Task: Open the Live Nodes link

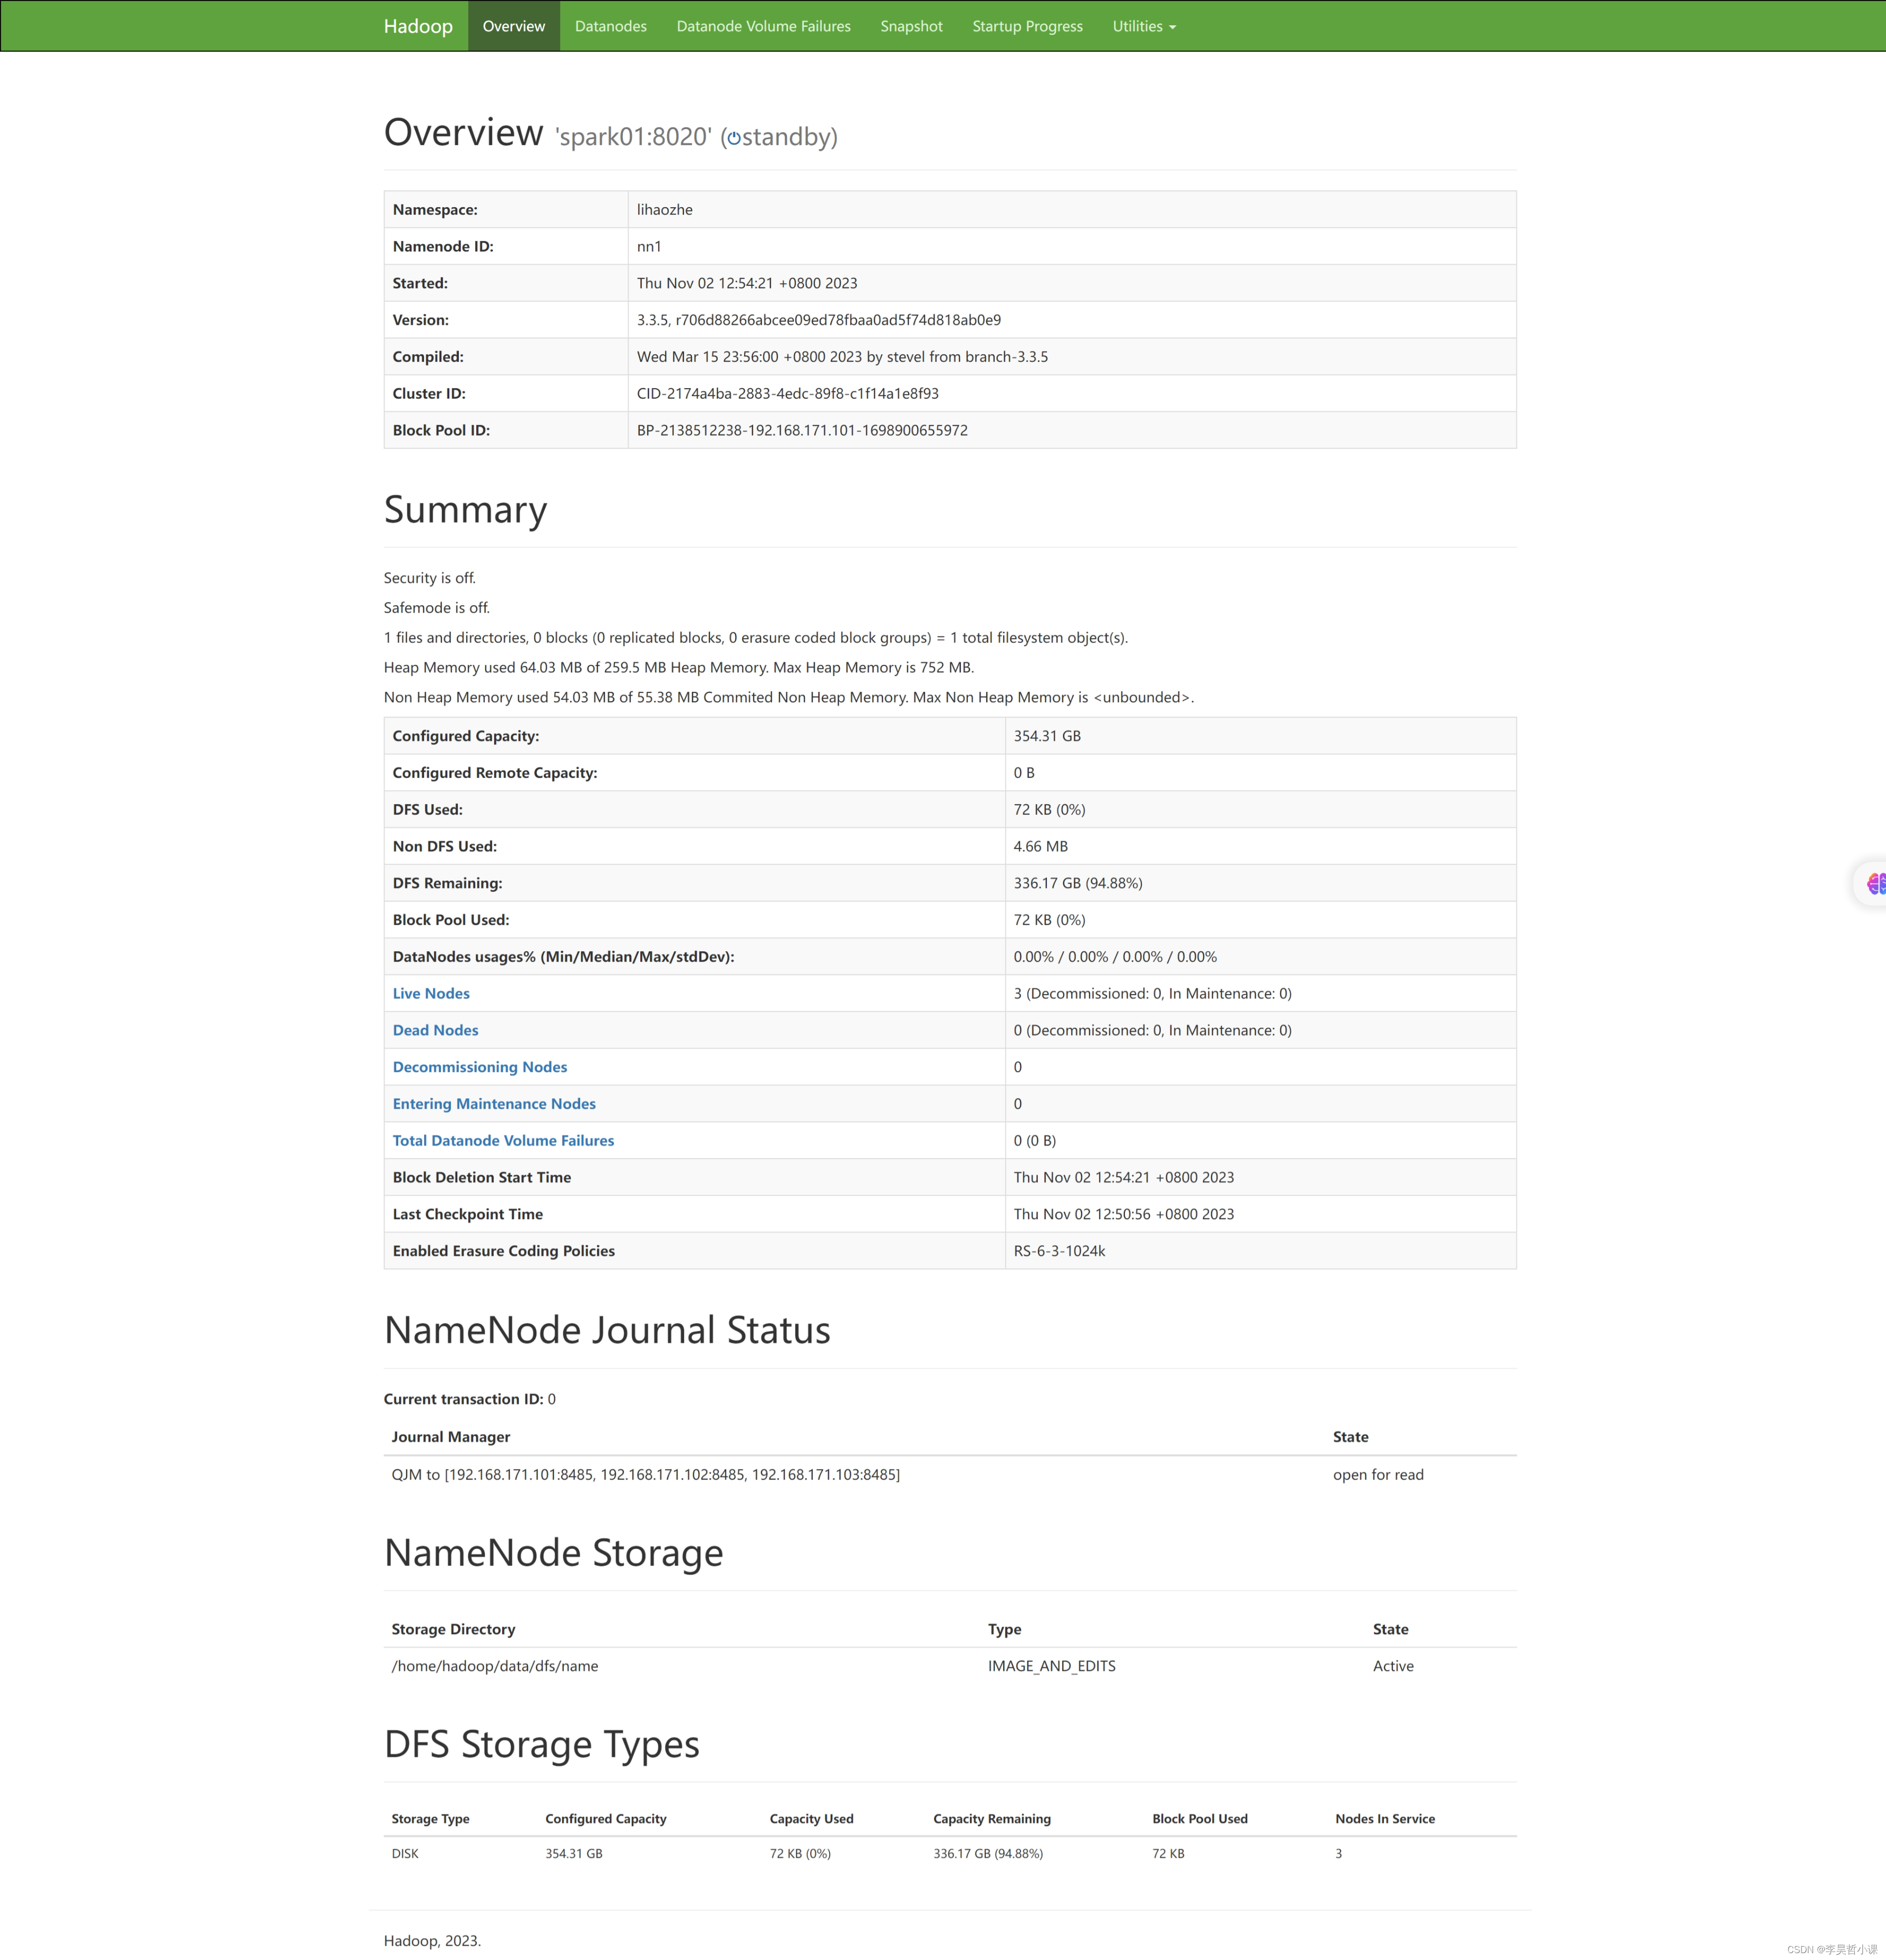Action: point(431,993)
